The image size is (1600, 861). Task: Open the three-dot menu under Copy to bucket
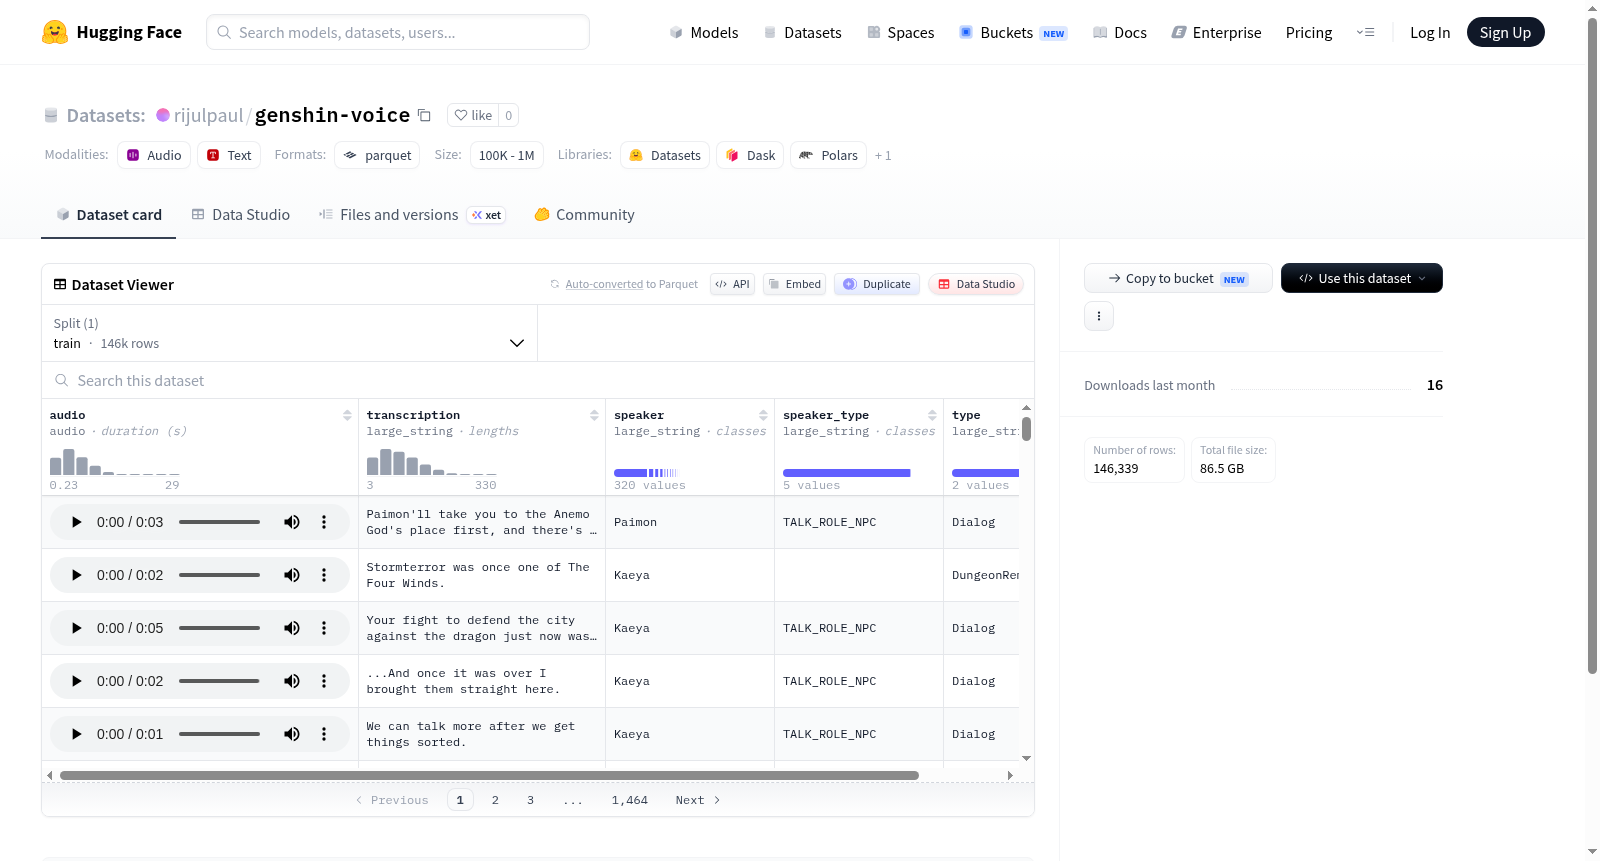pyautogui.click(x=1099, y=316)
